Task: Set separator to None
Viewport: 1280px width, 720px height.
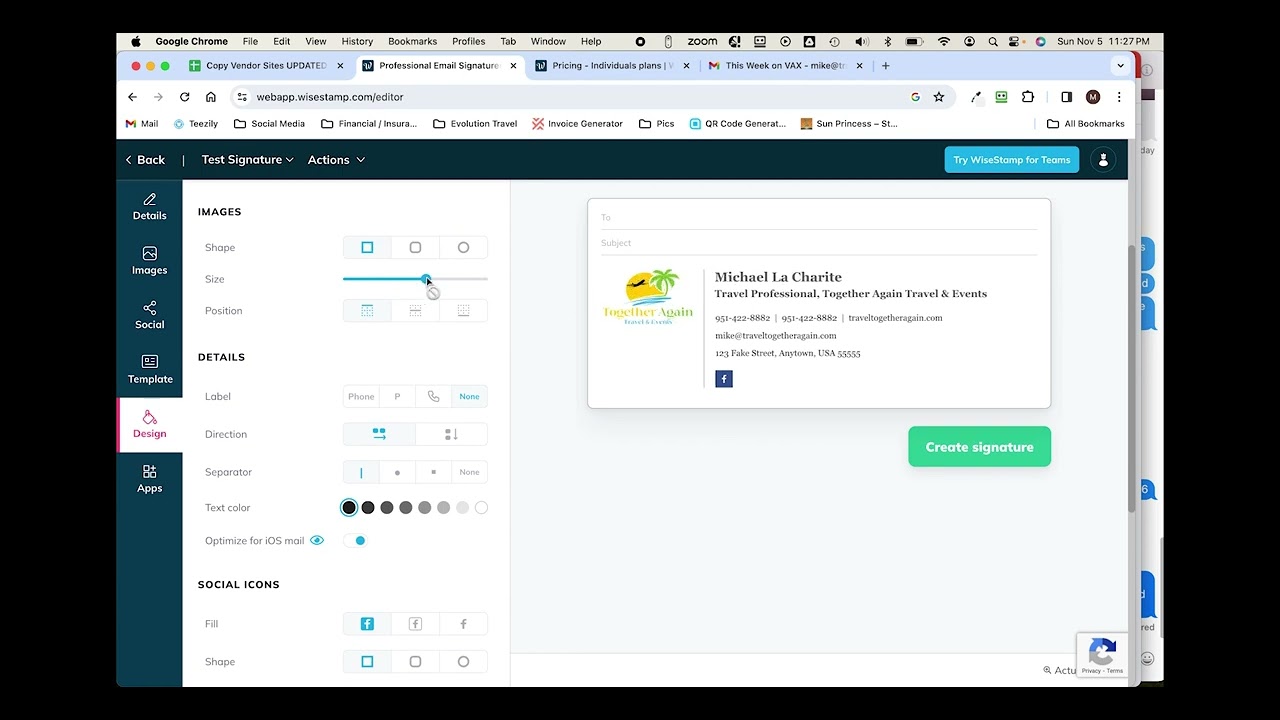Action: pyautogui.click(x=469, y=472)
